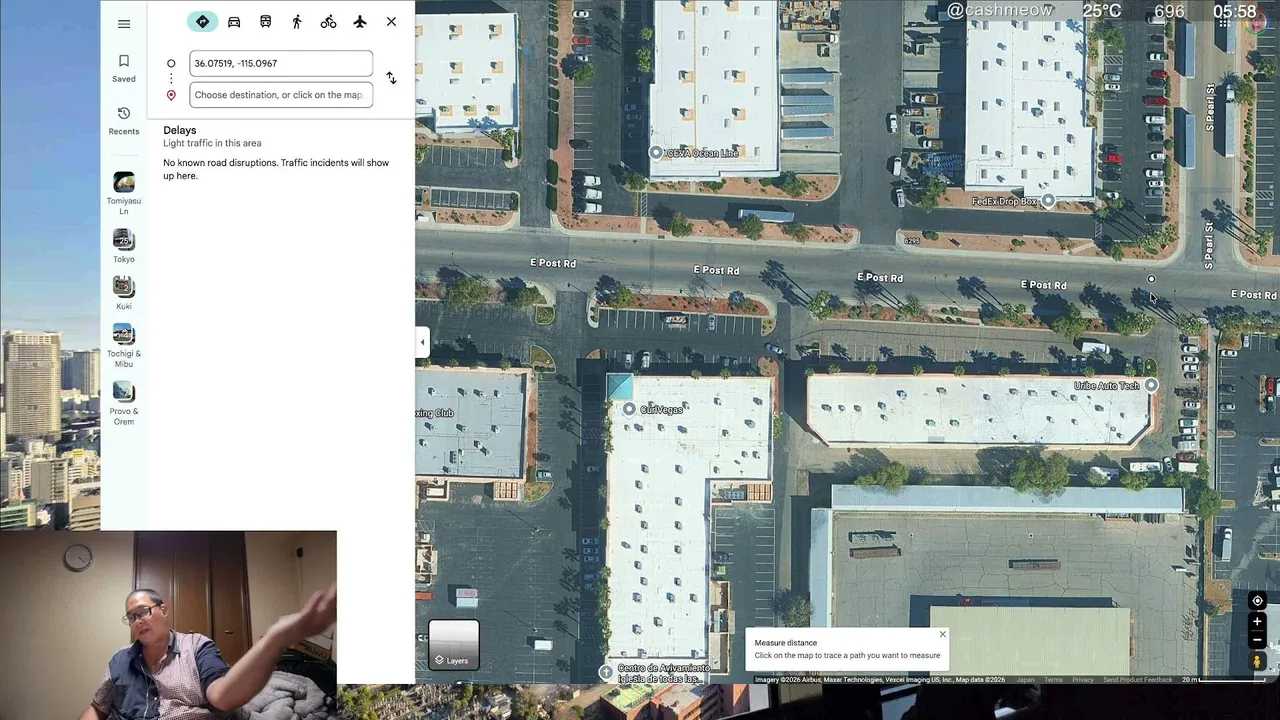Switch to flights travel mode
Image resolution: width=1280 pixels, height=720 pixels.
click(360, 22)
